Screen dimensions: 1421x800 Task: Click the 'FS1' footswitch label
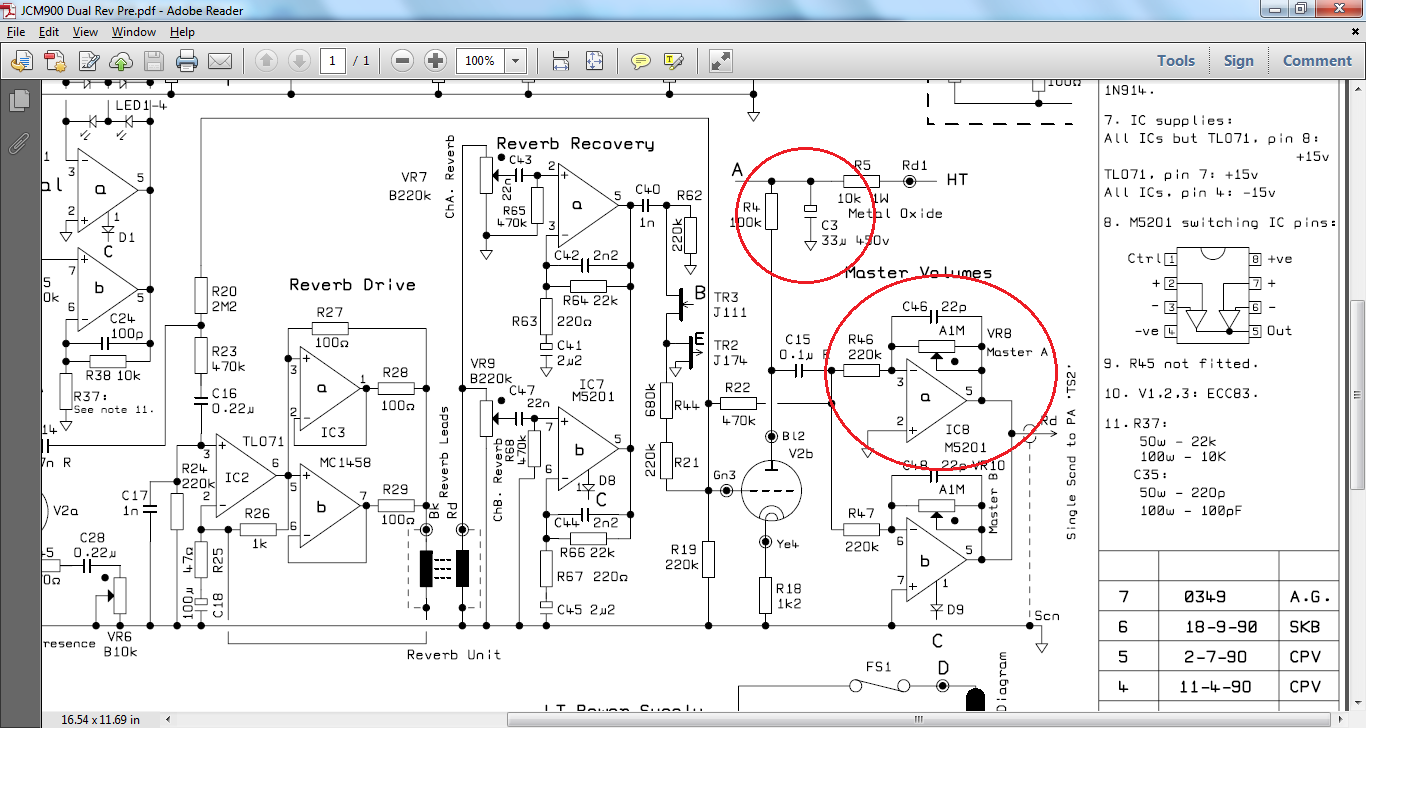pyautogui.click(x=878, y=666)
